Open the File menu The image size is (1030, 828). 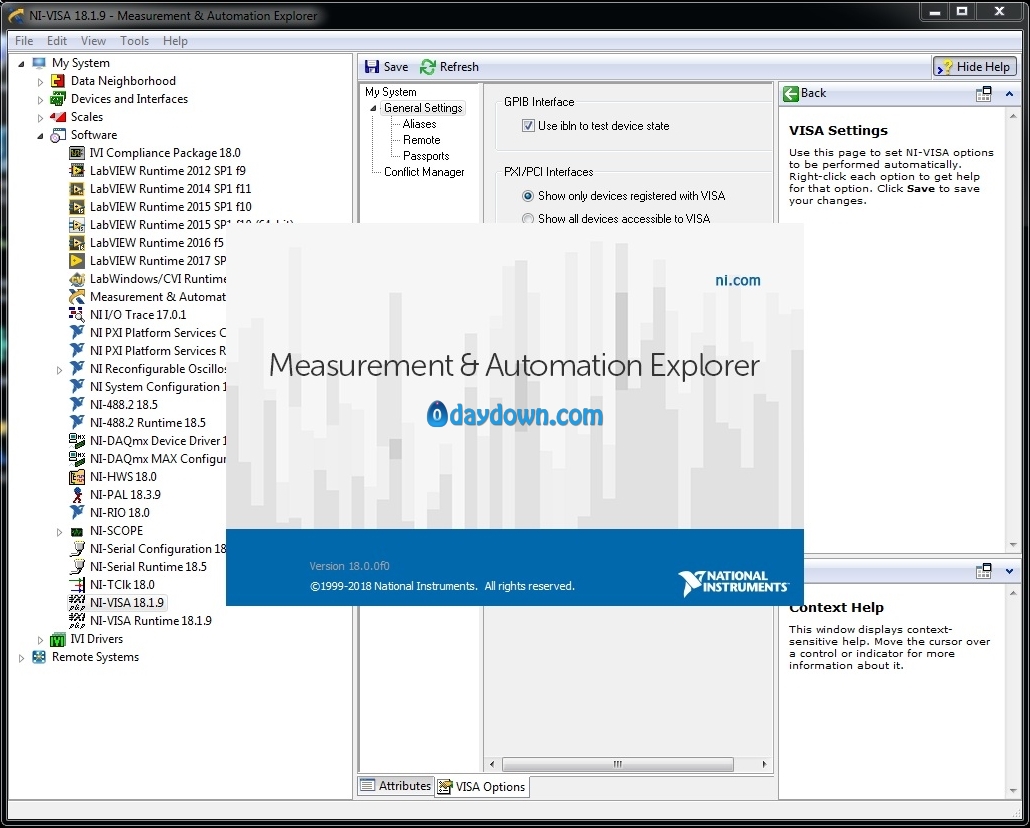24,41
